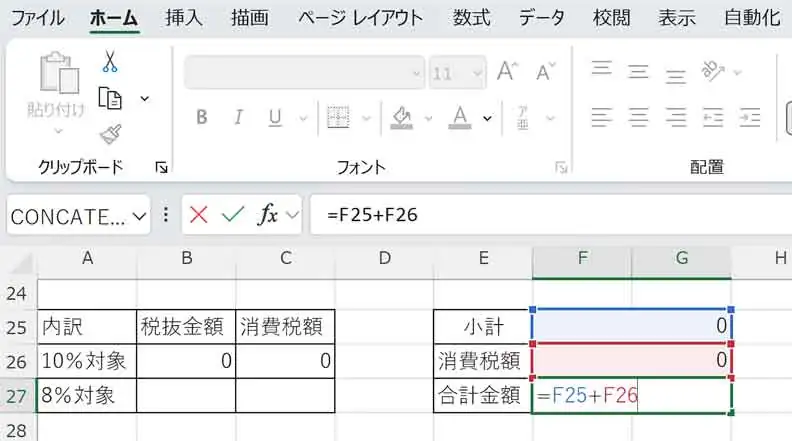Expand the Name Box dropdown showing CONCATE...
The image size is (792, 441).
(x=139, y=215)
